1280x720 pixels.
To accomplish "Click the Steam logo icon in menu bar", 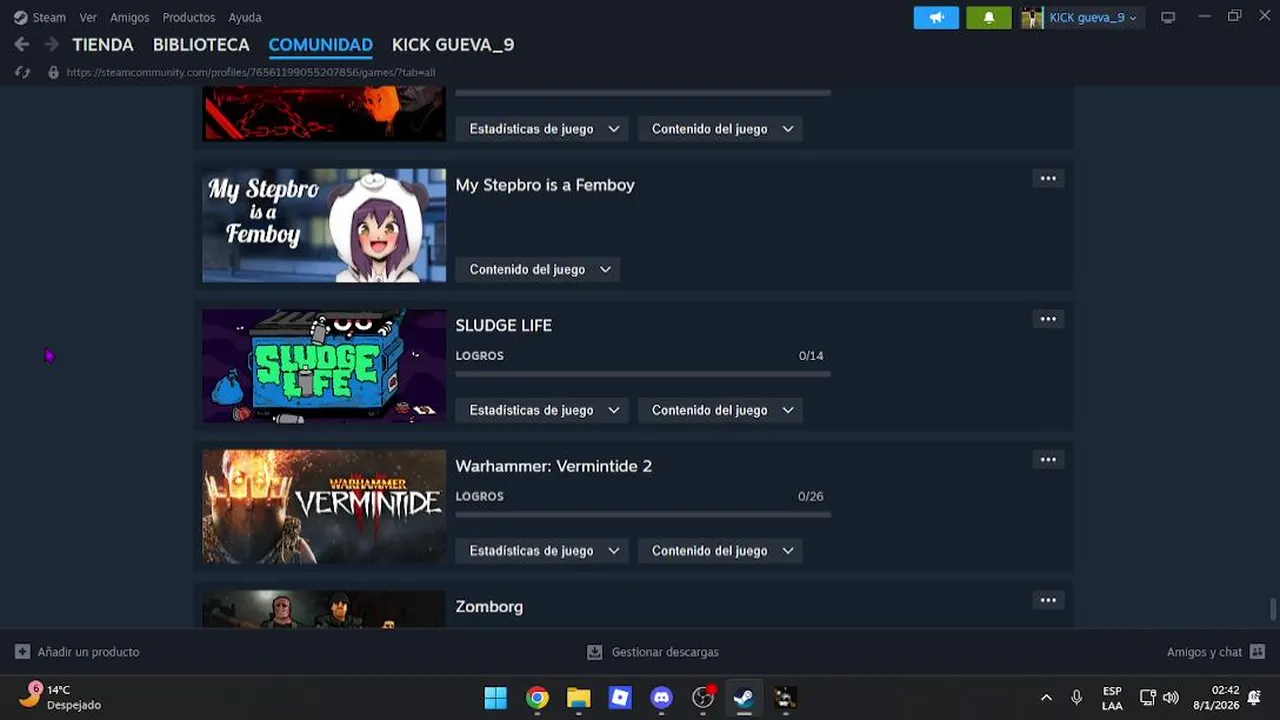I will pos(20,17).
